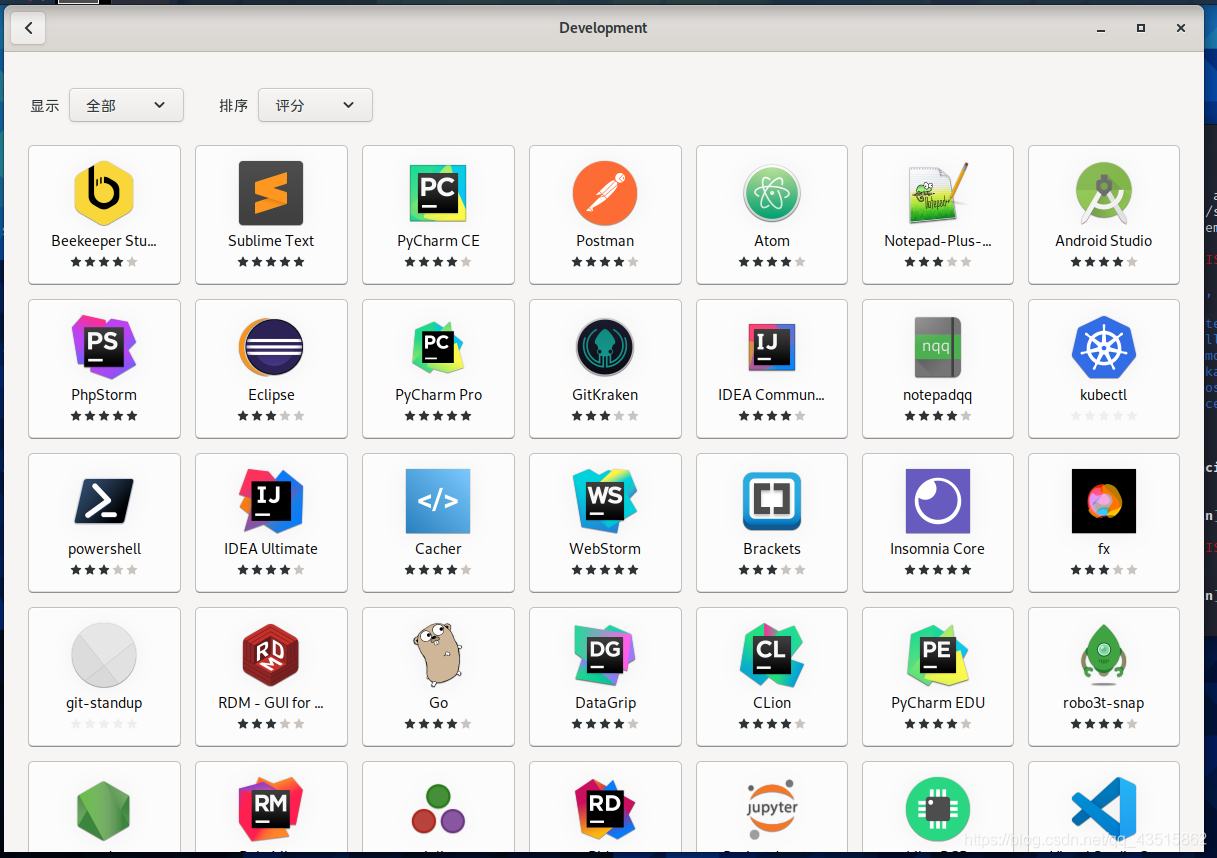Open the Brackets app icon
Image resolution: width=1217 pixels, height=858 pixels.
pos(772,501)
